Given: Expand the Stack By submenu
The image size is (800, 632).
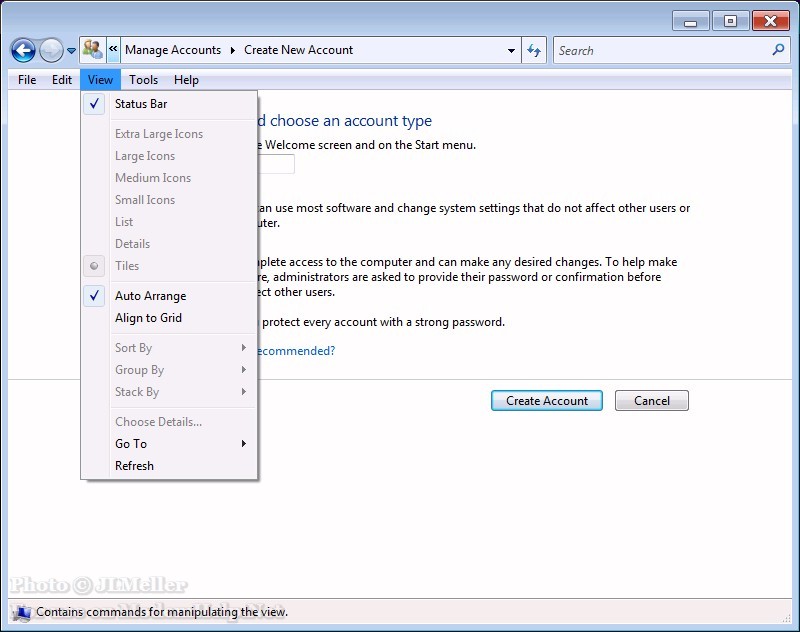Looking at the screenshot, I should pyautogui.click(x=169, y=392).
